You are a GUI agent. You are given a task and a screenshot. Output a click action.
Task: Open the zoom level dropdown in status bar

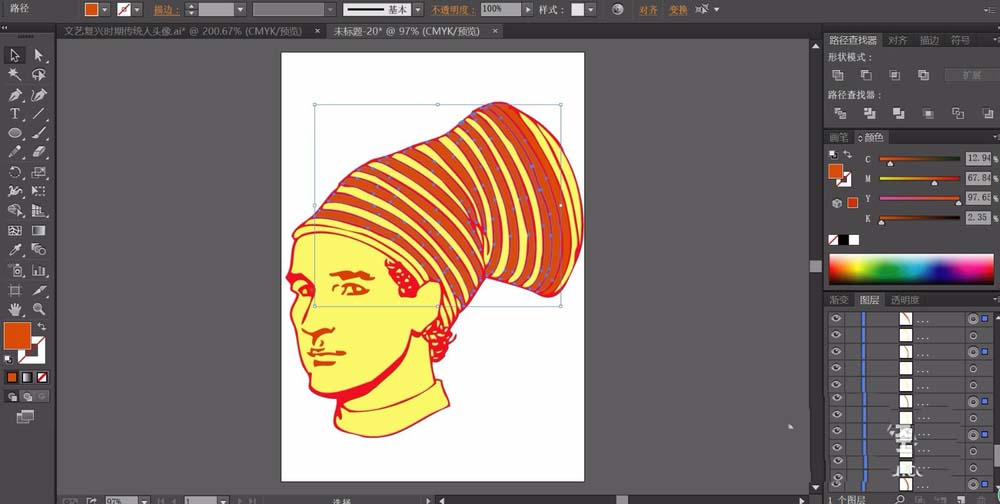coord(143,501)
